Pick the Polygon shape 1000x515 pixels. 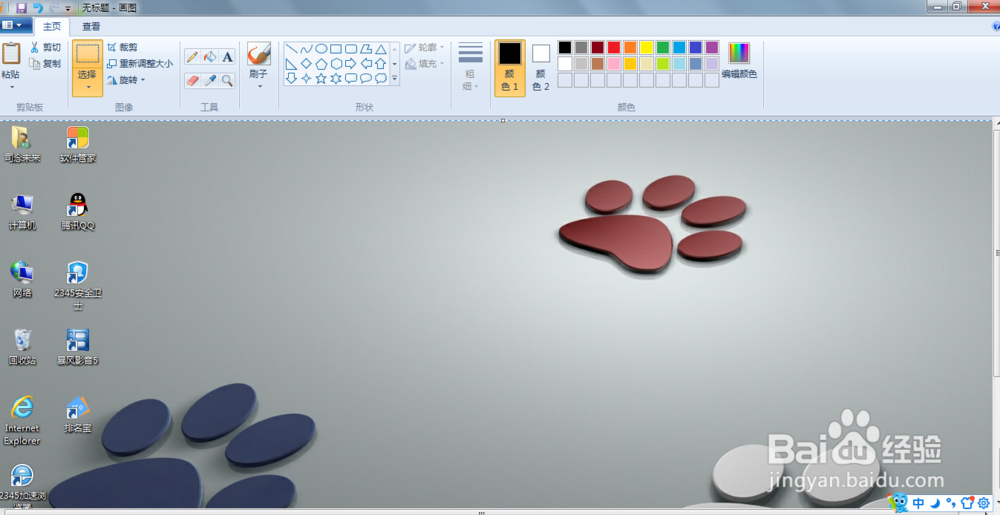pyautogui.click(x=366, y=49)
